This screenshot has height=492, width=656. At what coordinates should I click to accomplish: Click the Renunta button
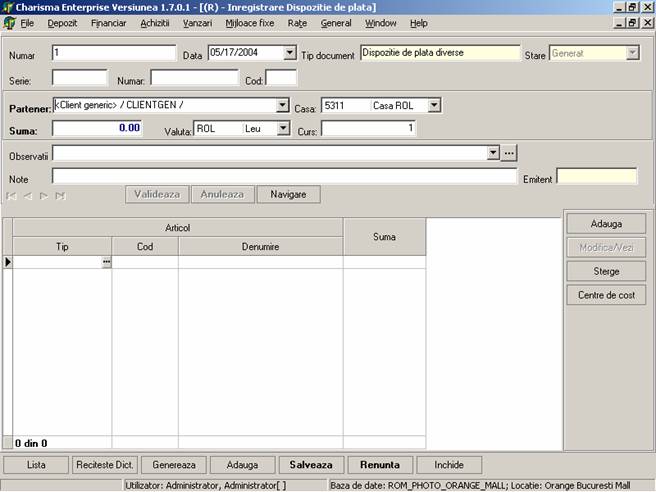[380, 465]
